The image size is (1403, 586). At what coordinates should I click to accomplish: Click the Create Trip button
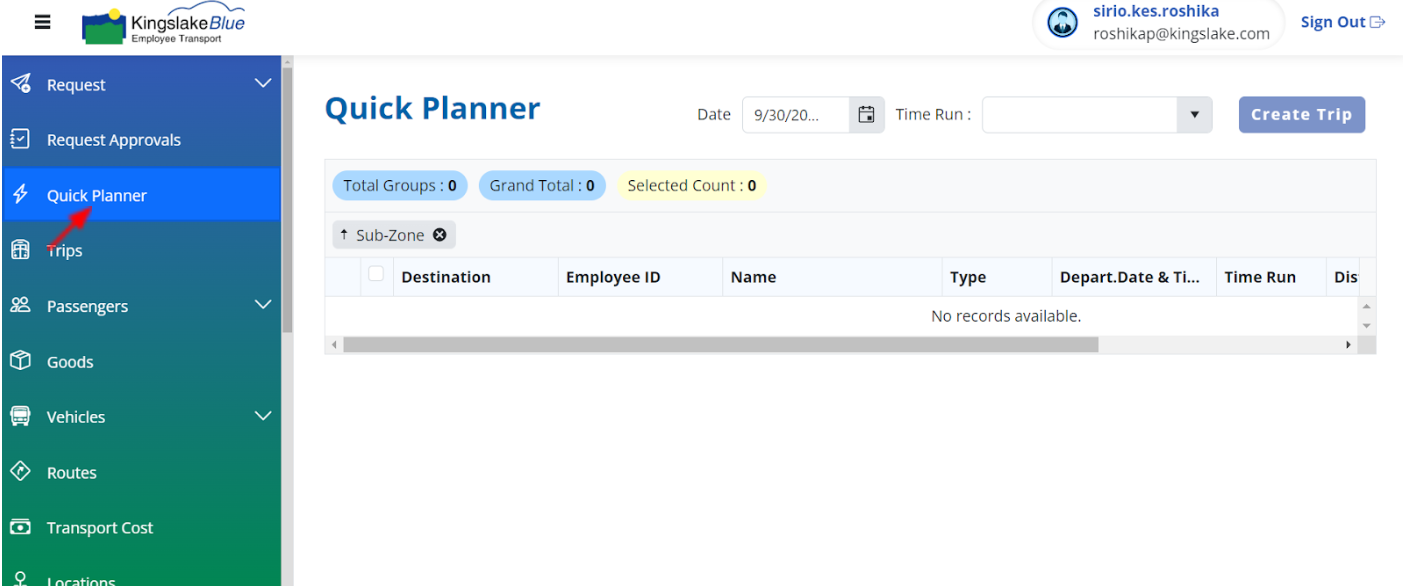coord(1301,114)
